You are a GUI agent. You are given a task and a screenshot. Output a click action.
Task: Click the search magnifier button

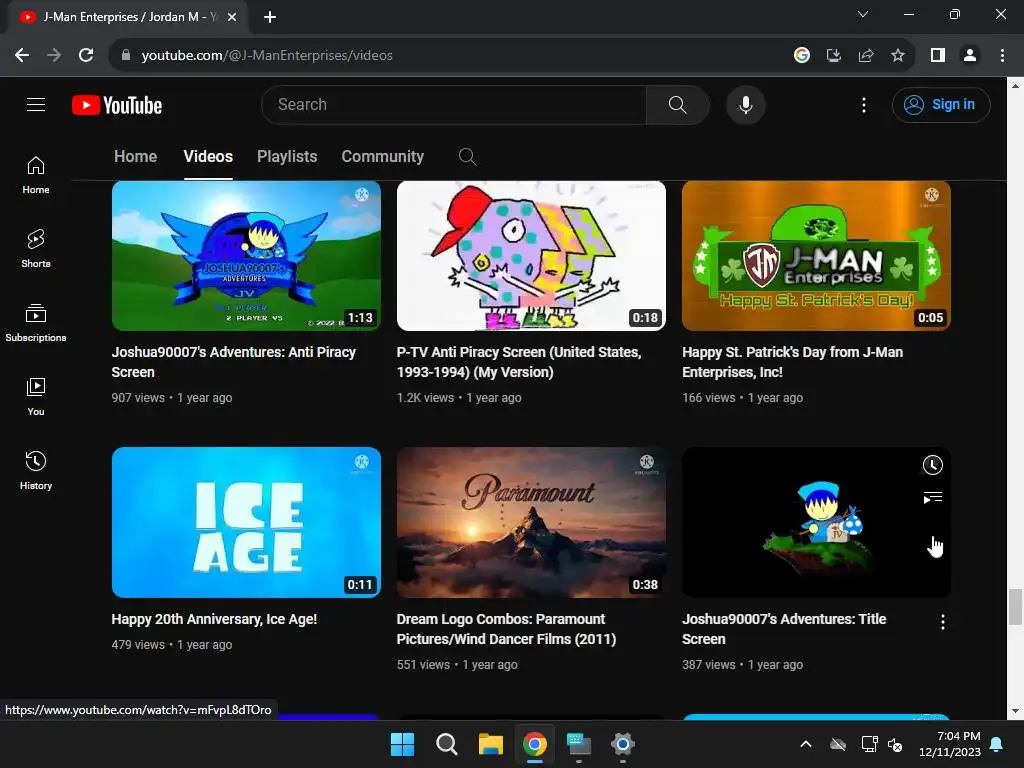[x=677, y=104]
